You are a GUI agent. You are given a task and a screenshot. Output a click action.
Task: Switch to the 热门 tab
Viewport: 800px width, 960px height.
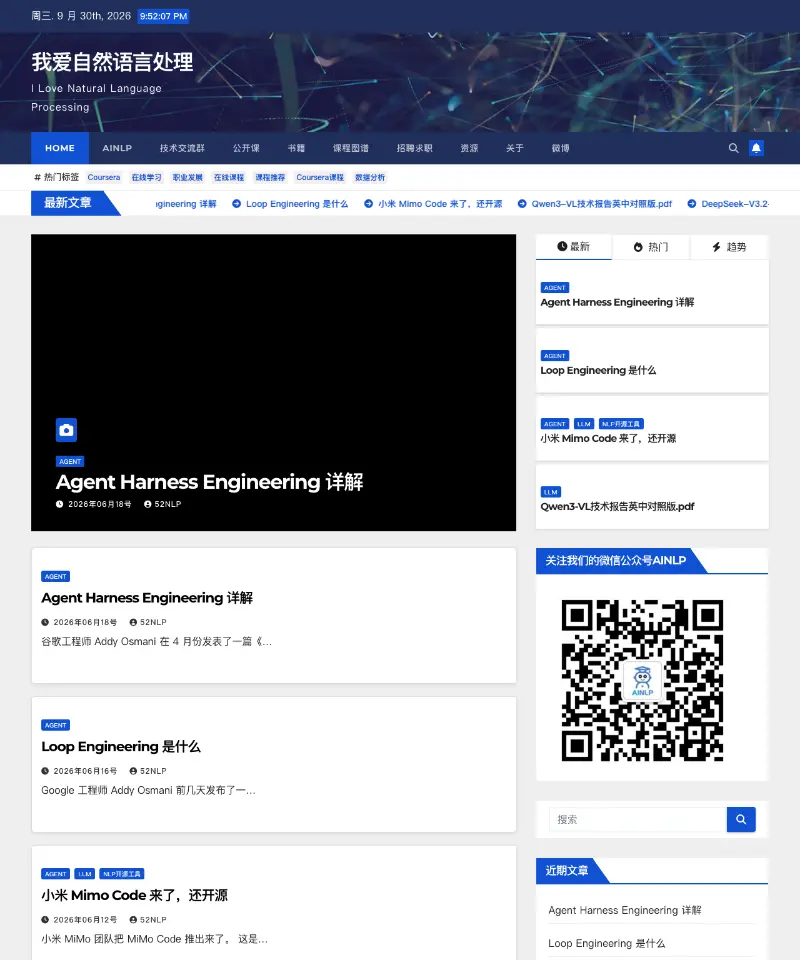coord(651,247)
